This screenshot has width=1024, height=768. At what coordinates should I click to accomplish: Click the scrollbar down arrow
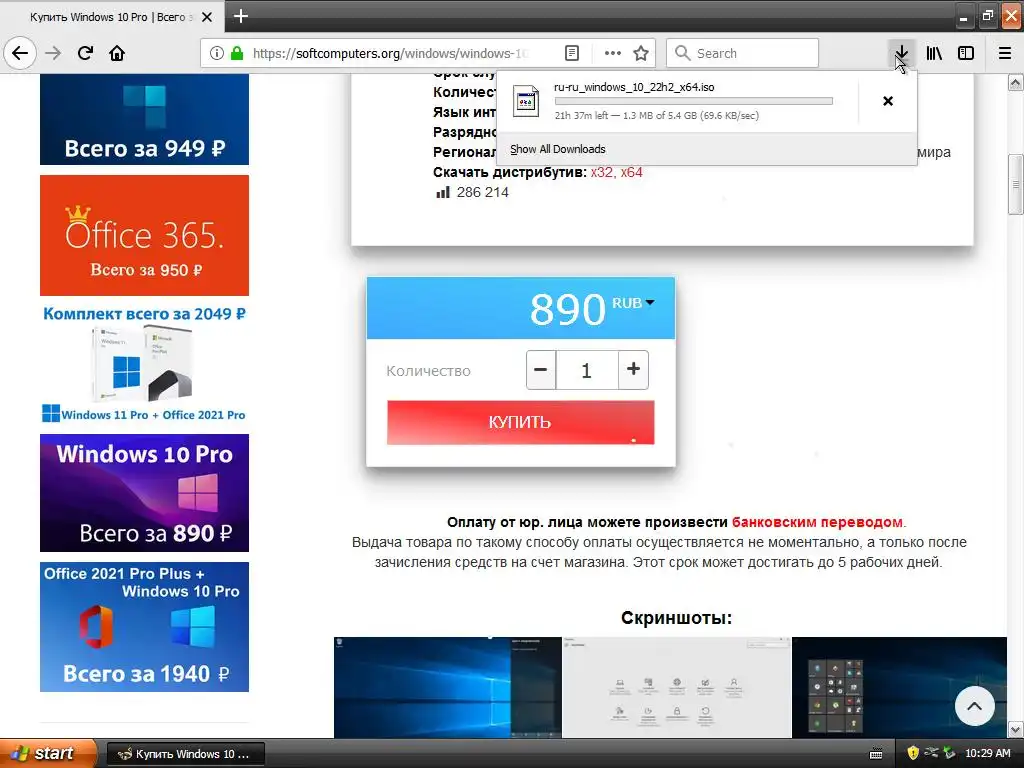click(x=1015, y=729)
